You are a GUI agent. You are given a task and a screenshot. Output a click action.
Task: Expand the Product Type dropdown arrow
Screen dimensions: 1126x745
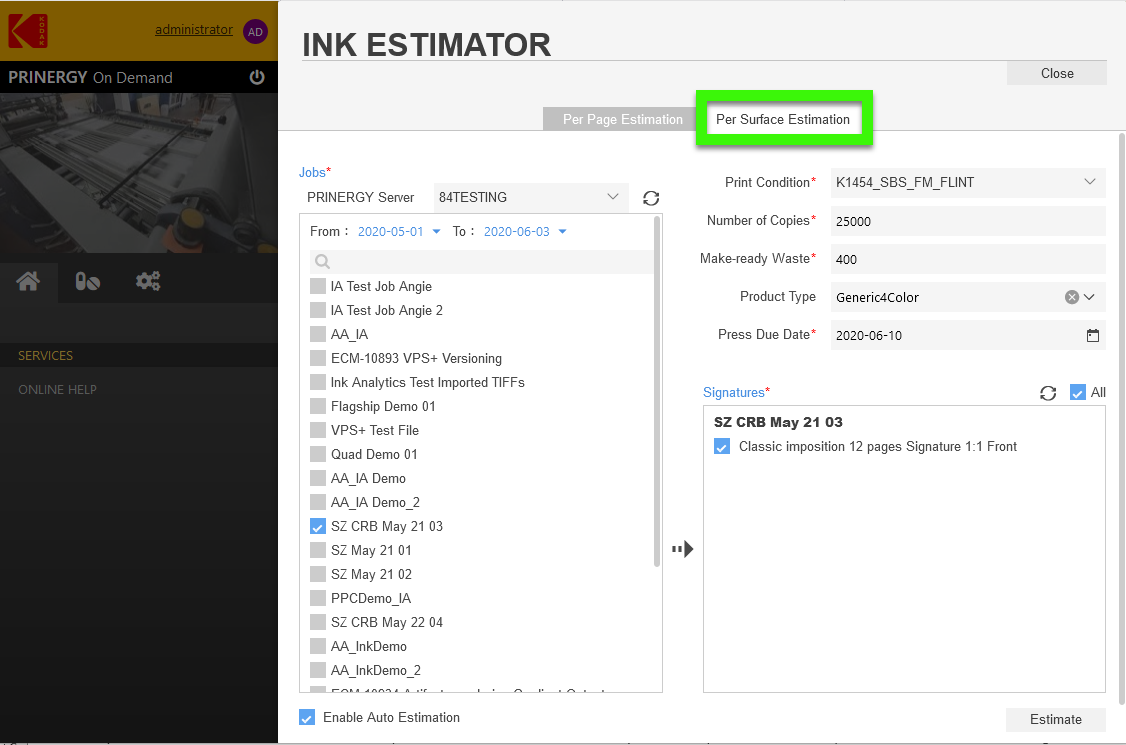(x=1089, y=297)
